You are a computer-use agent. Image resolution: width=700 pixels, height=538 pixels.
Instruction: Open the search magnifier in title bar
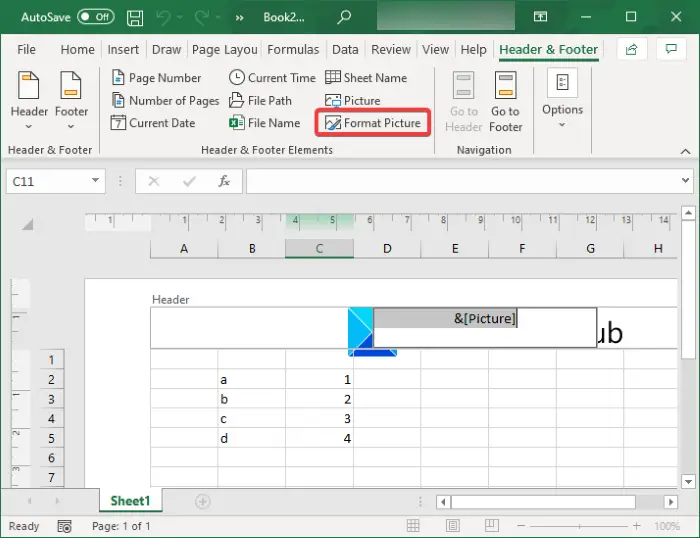pyautogui.click(x=344, y=17)
